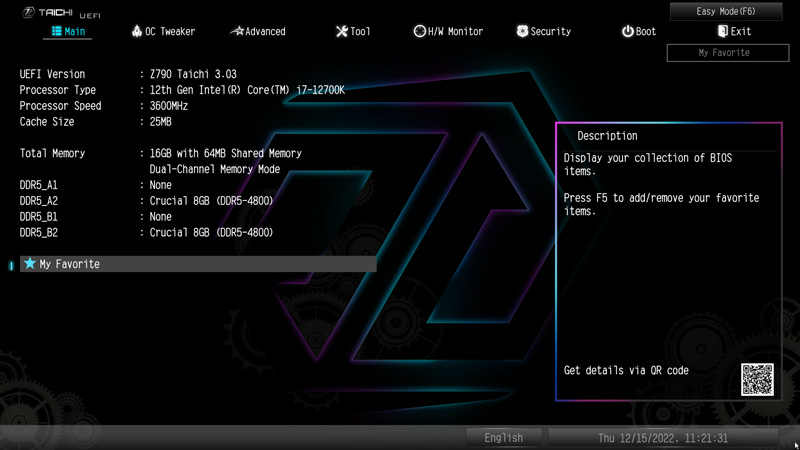The height and width of the screenshot is (450, 800).
Task: Click the DDR5_A1 None value
Action: [x=160, y=185]
